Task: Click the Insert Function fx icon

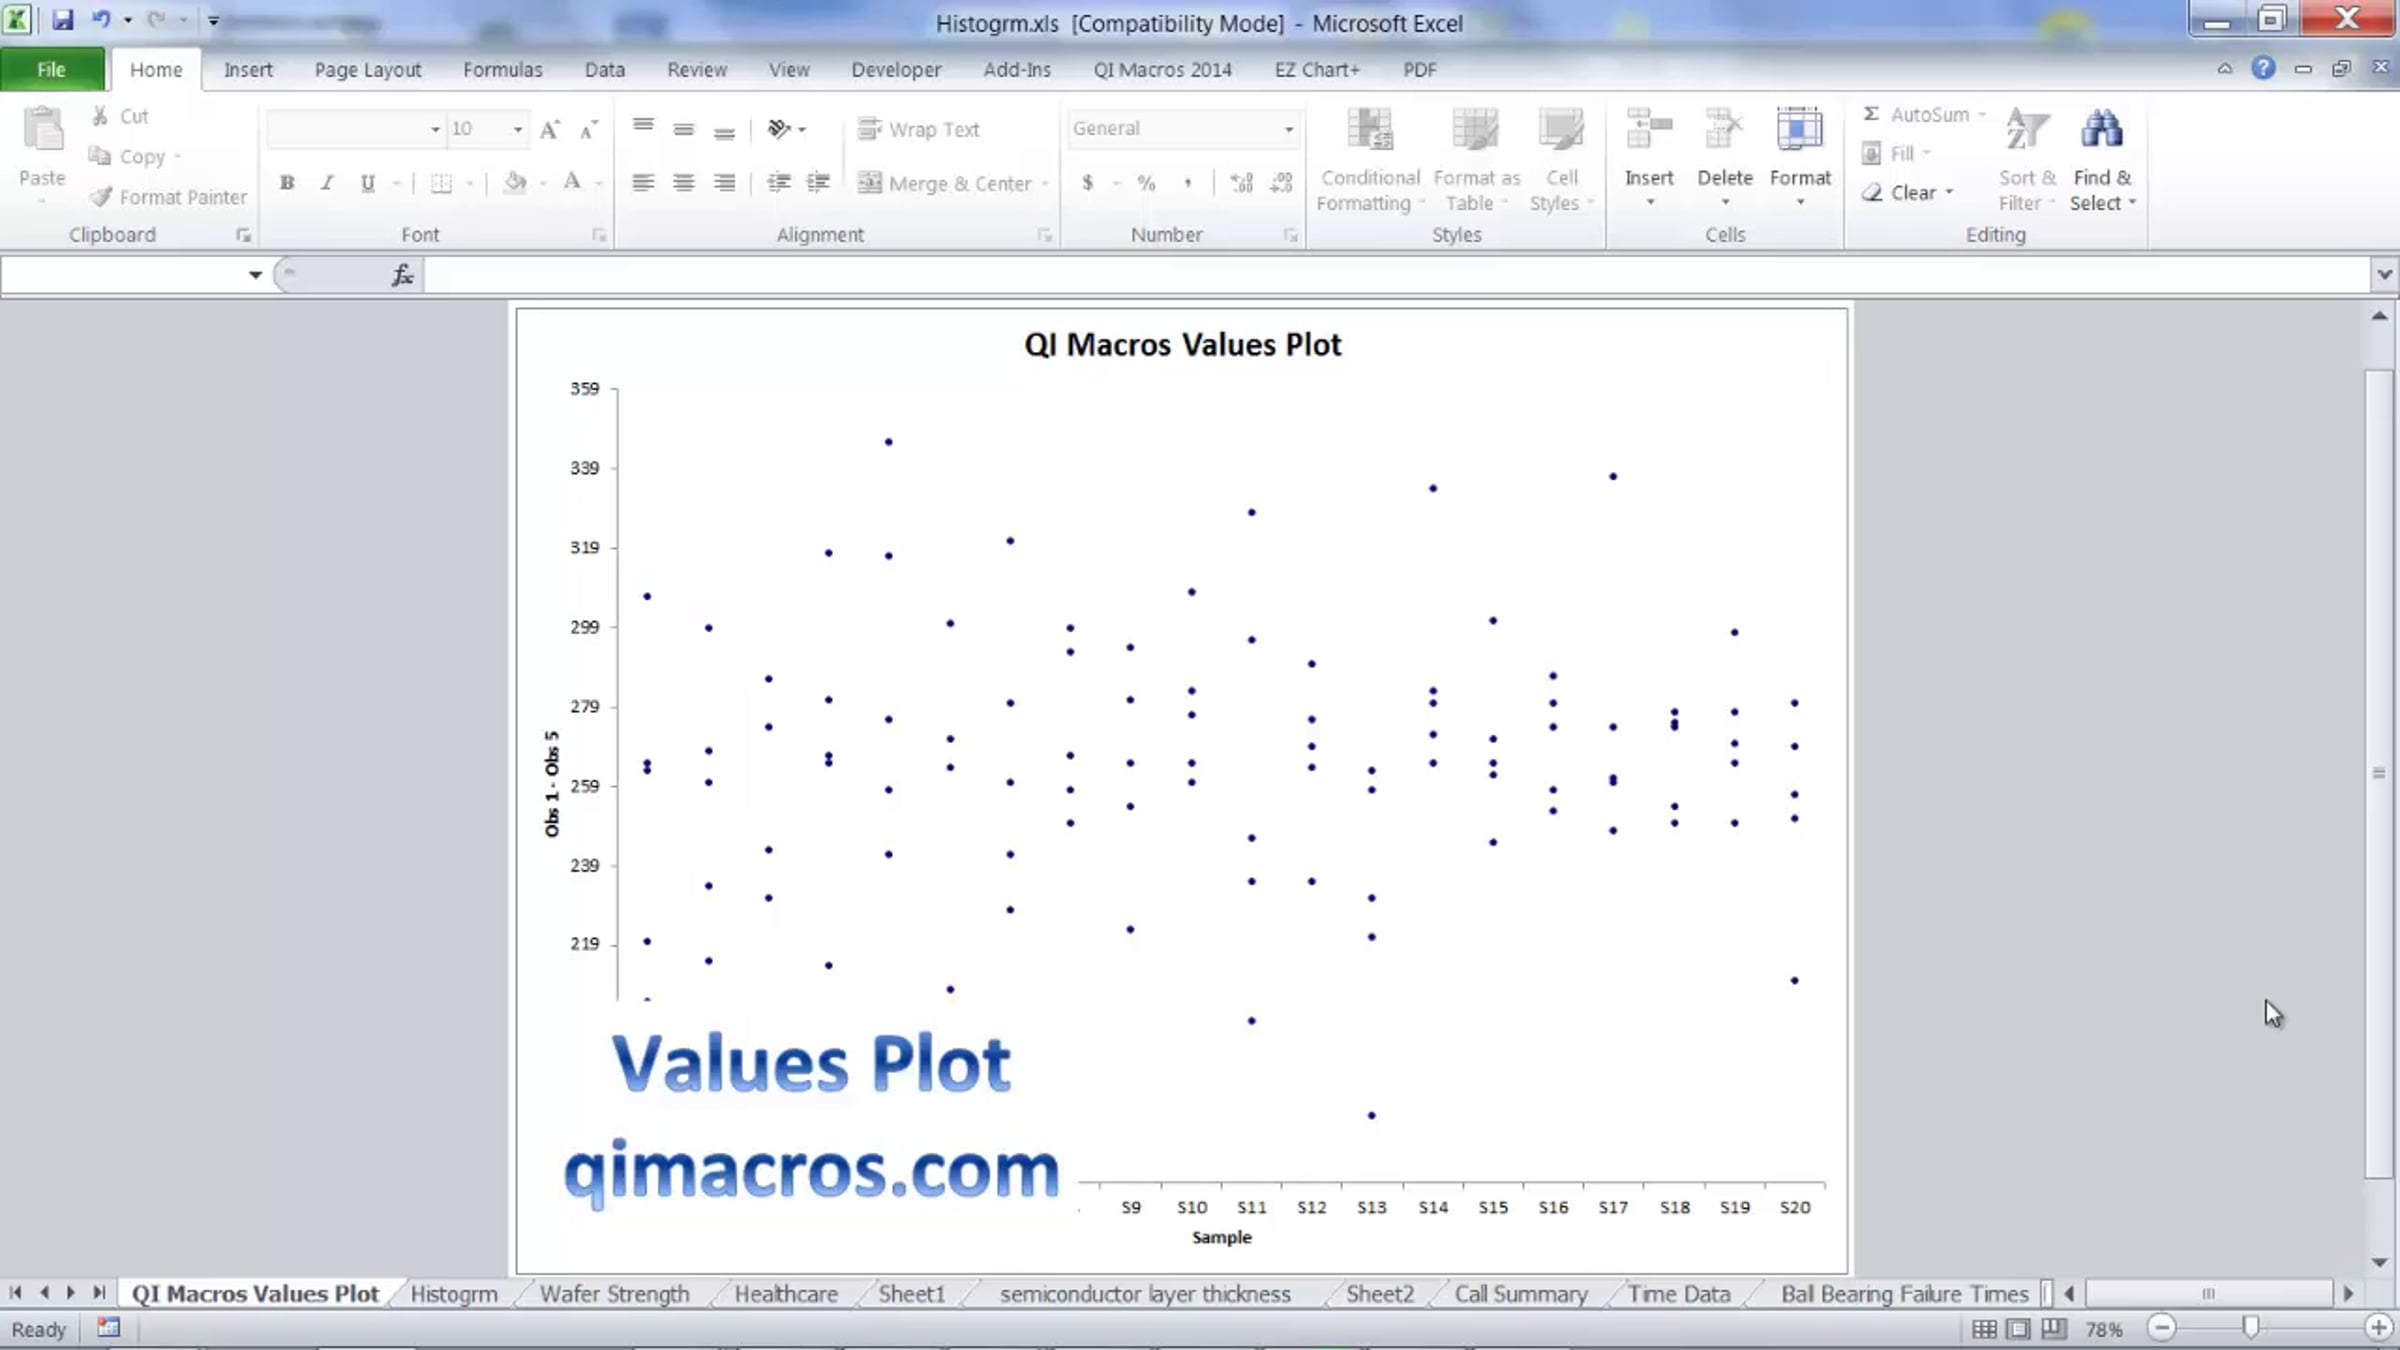Action: tap(402, 275)
